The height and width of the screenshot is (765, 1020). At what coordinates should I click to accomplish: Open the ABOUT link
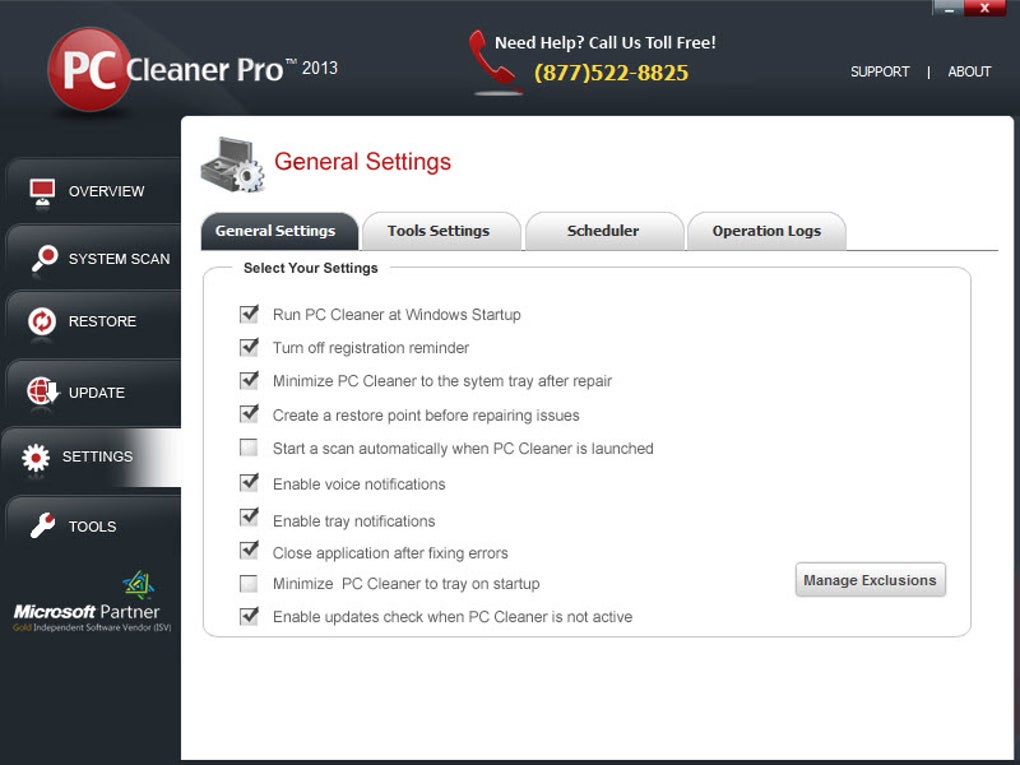969,72
